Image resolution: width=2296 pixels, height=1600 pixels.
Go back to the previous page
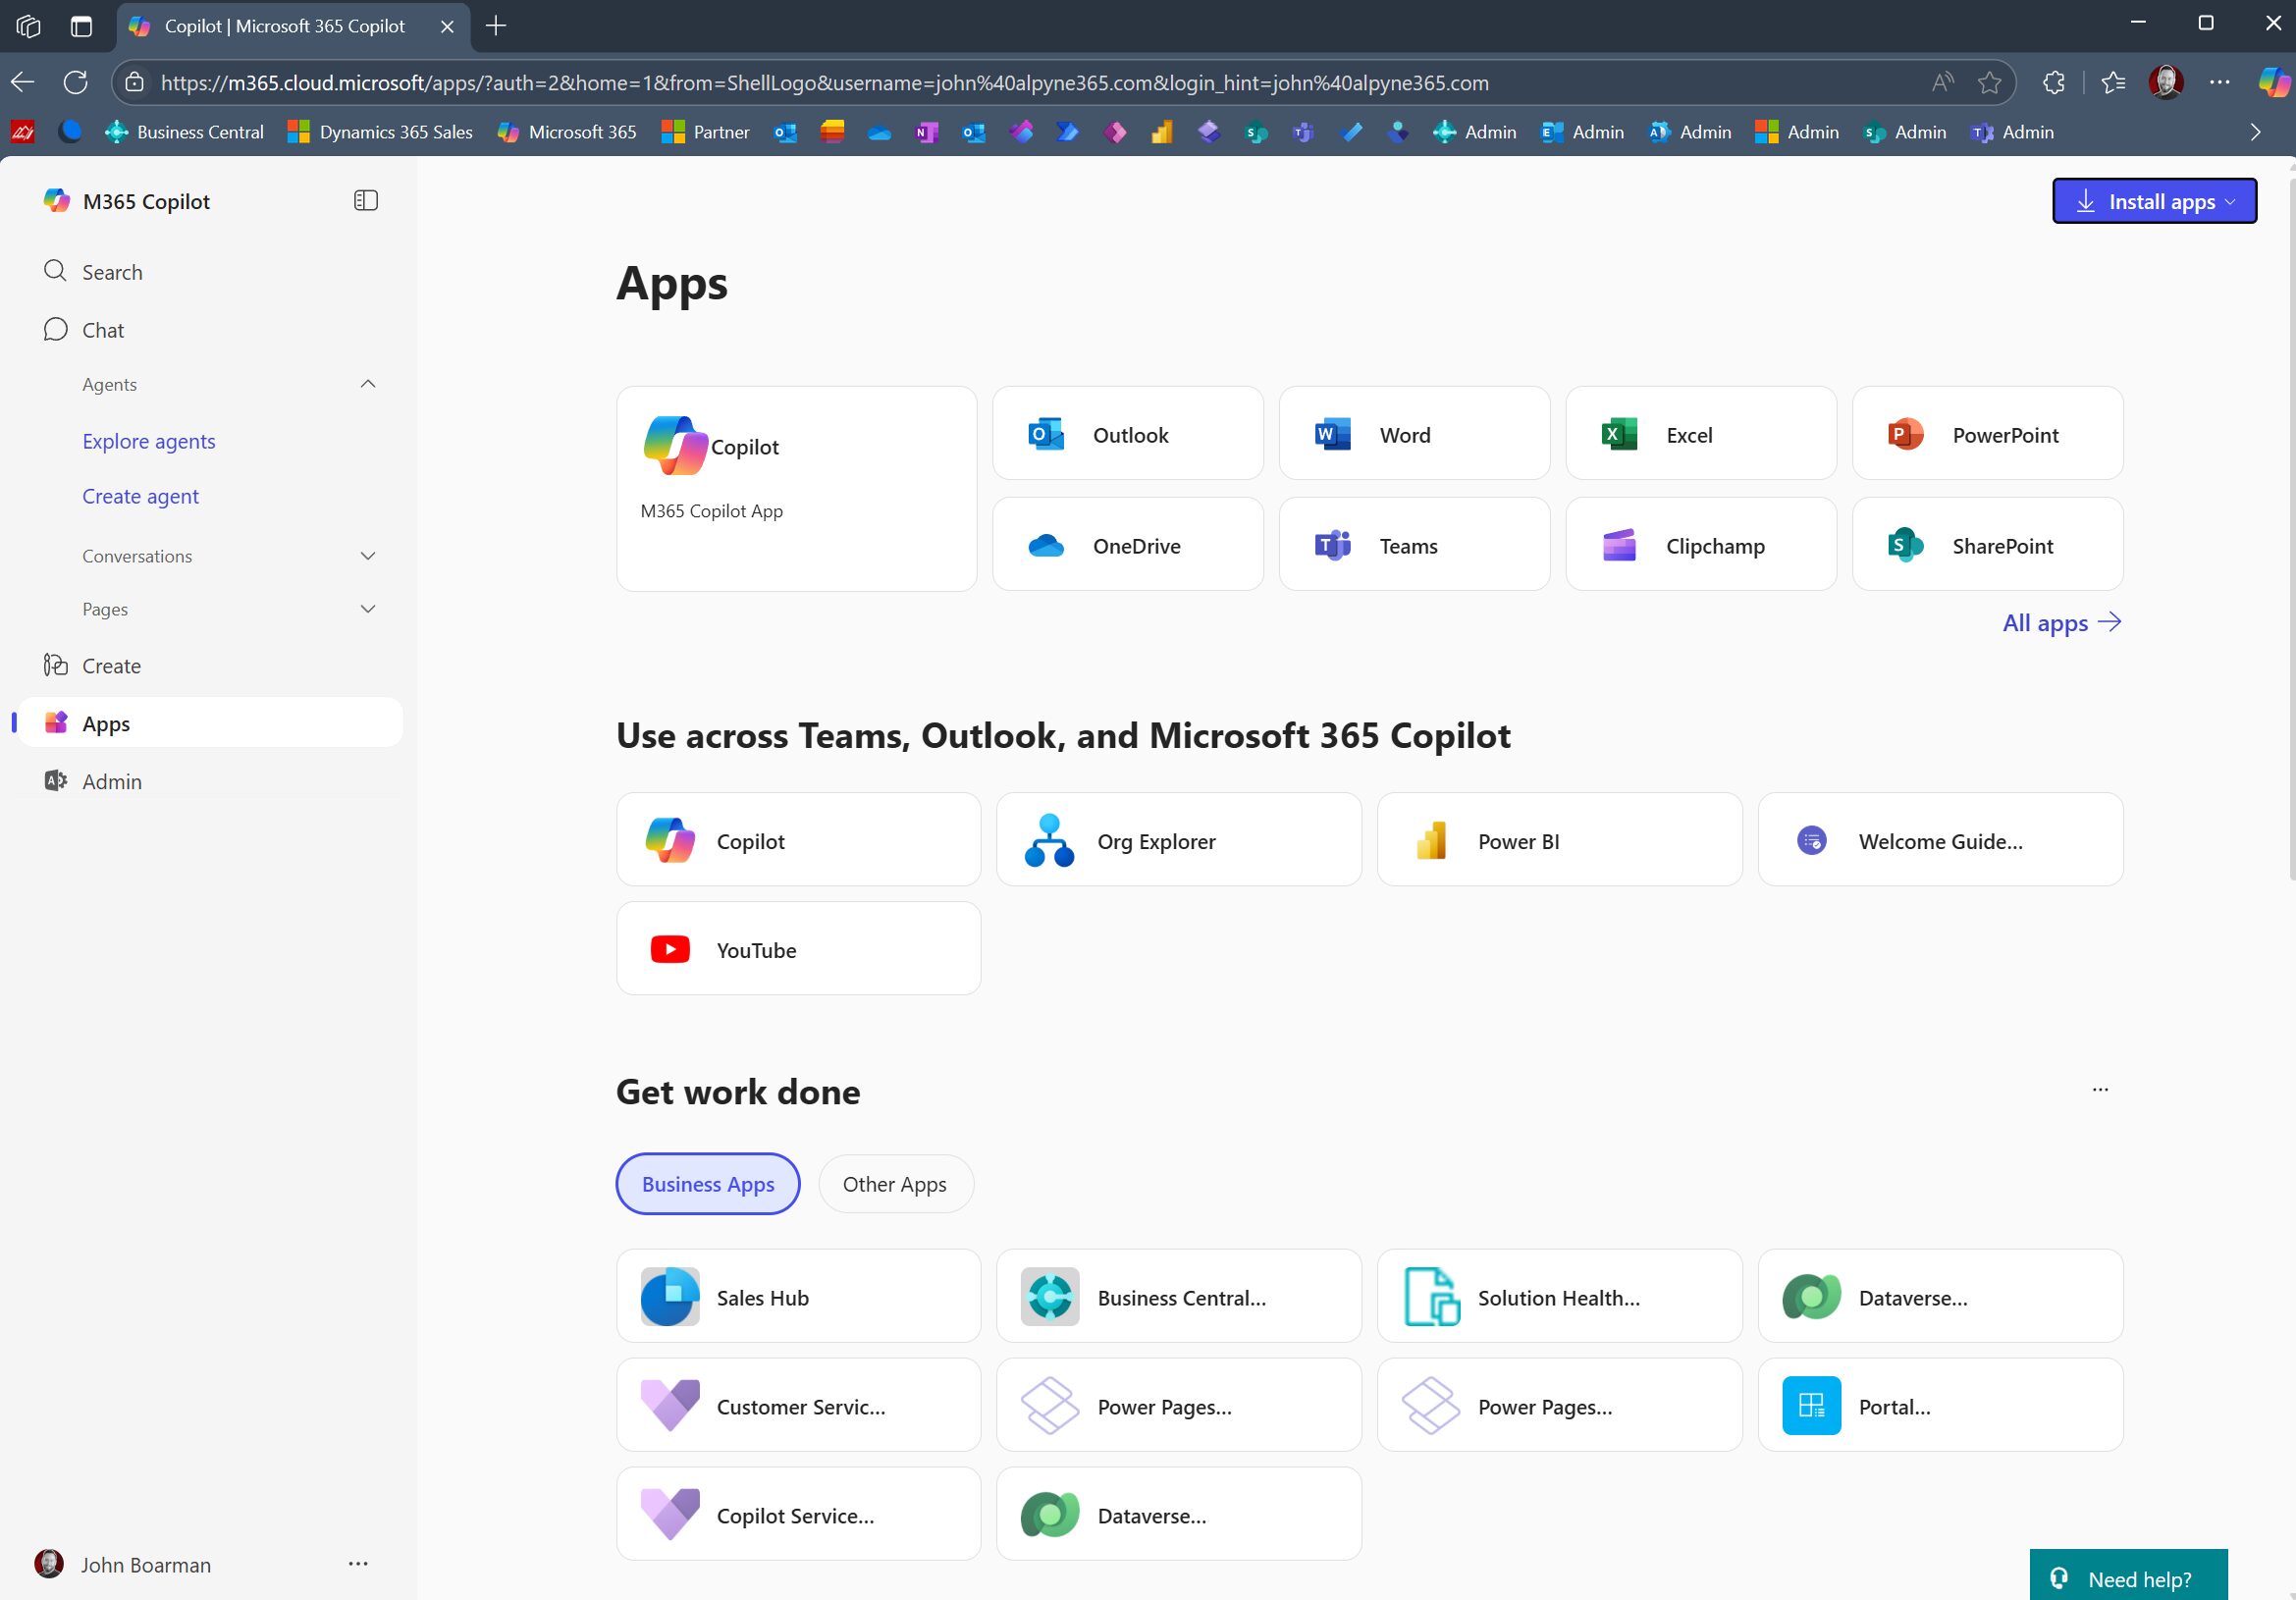(22, 82)
